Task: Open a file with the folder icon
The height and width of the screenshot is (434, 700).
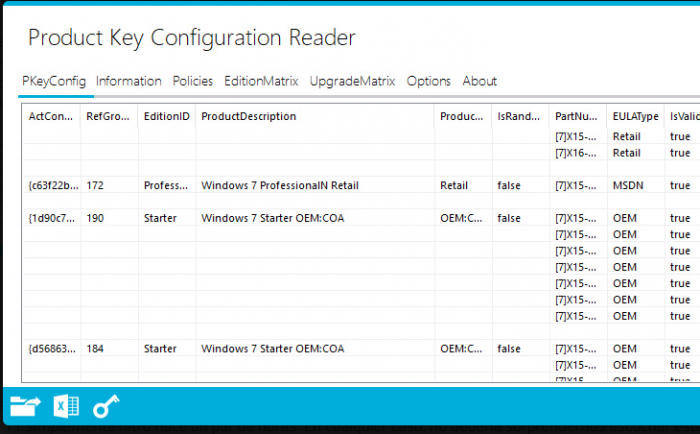Action: (x=25, y=406)
